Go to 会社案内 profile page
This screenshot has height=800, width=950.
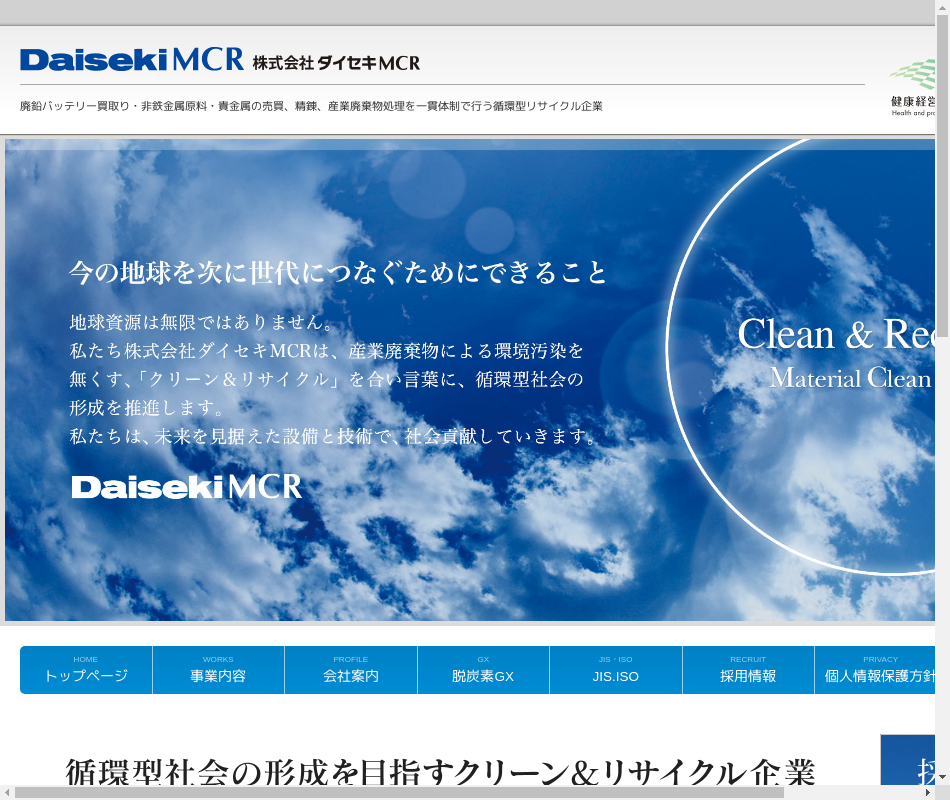[351, 670]
